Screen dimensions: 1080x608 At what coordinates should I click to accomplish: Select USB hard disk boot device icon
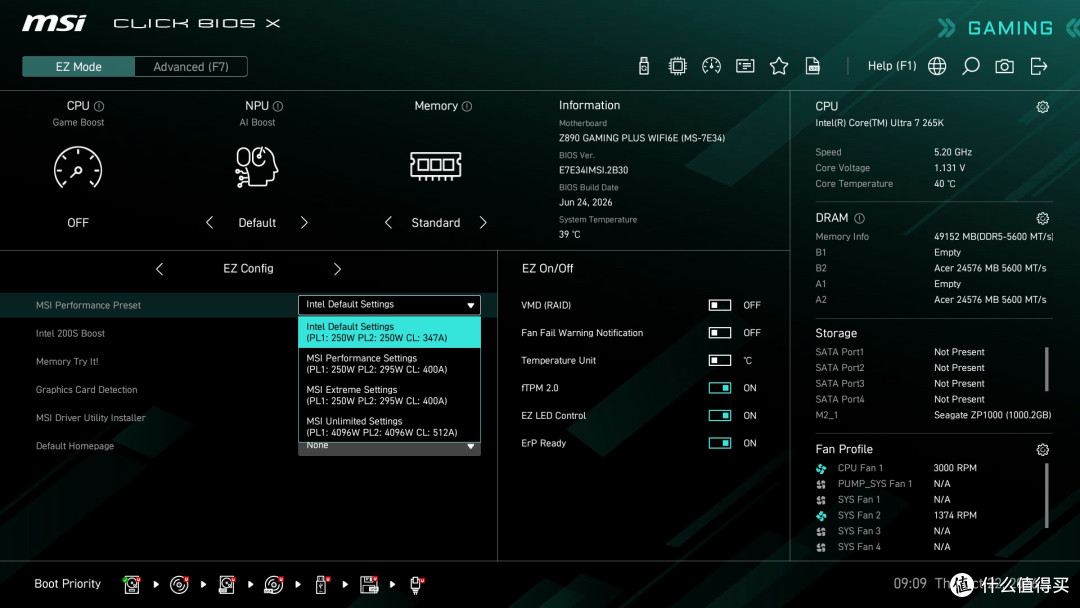click(x=227, y=585)
